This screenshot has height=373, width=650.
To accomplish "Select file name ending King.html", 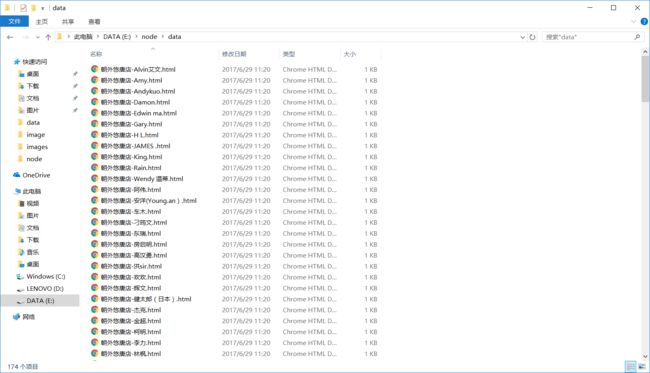I will pyautogui.click(x=131, y=157).
